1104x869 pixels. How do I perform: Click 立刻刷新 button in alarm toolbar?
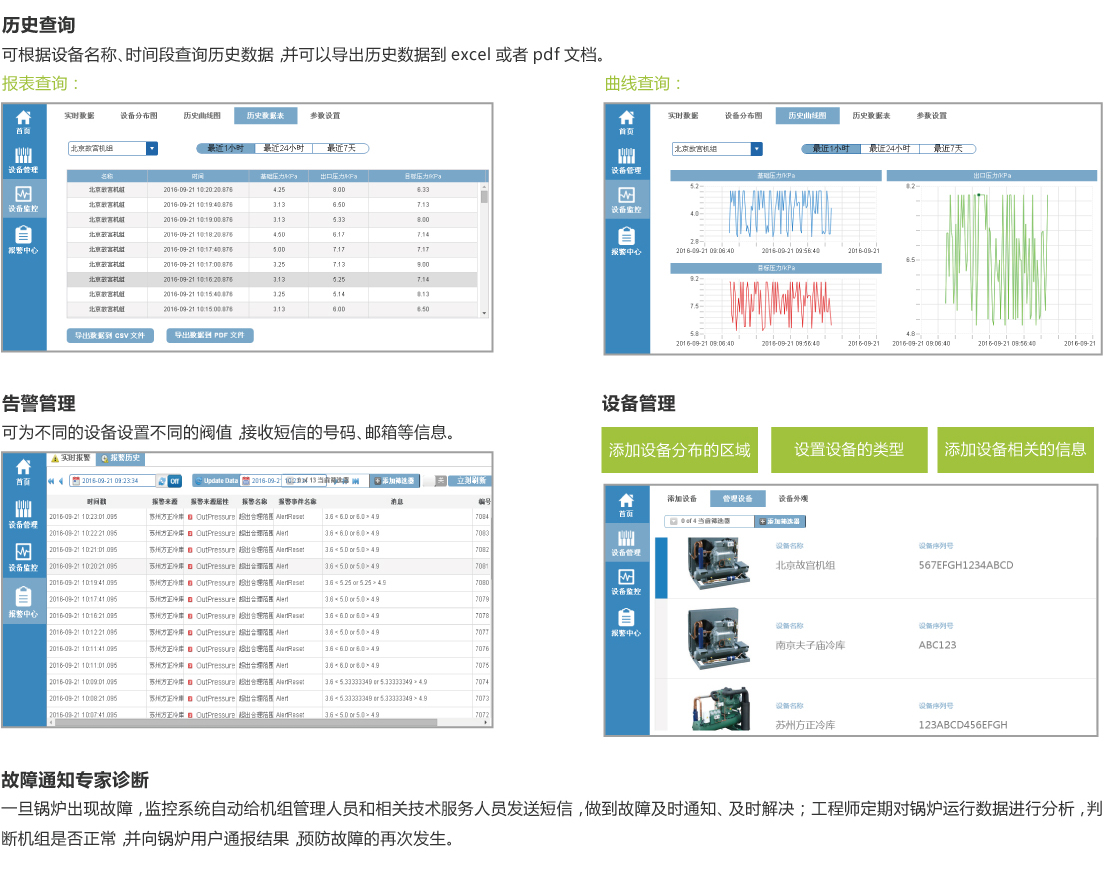470,481
